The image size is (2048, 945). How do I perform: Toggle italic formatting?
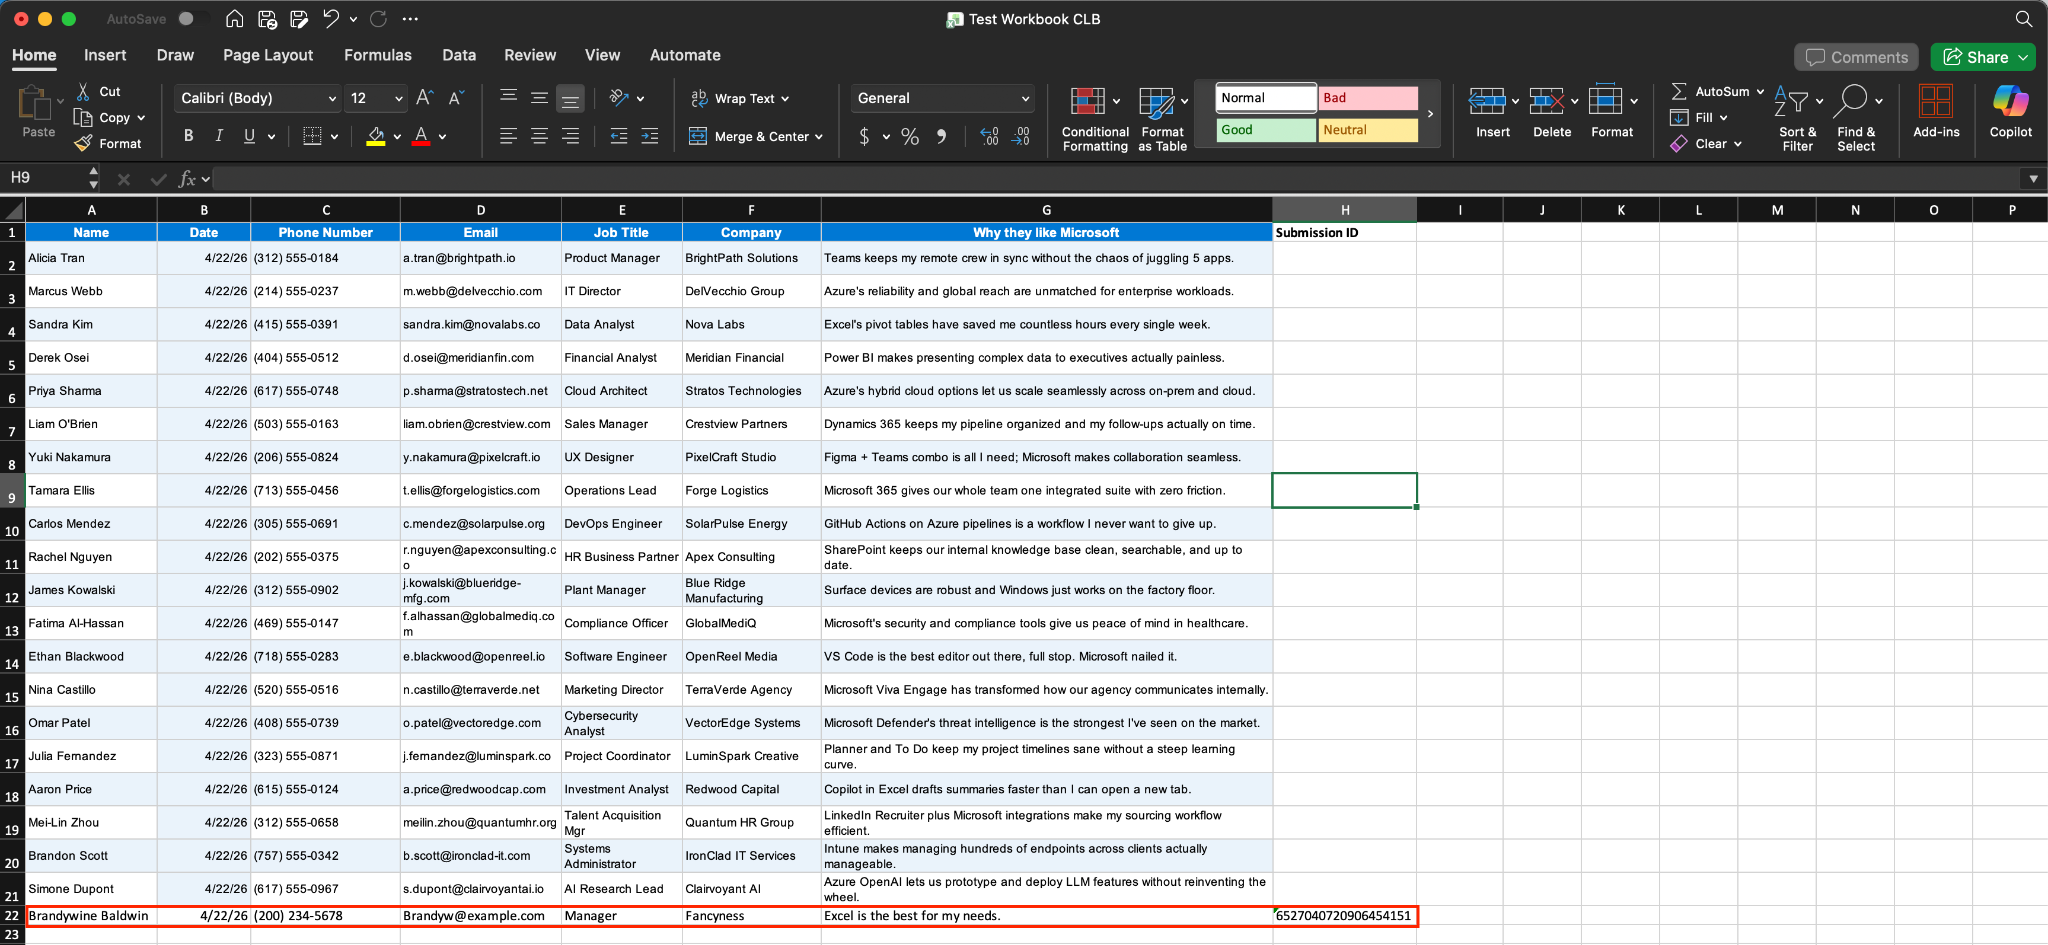(218, 135)
